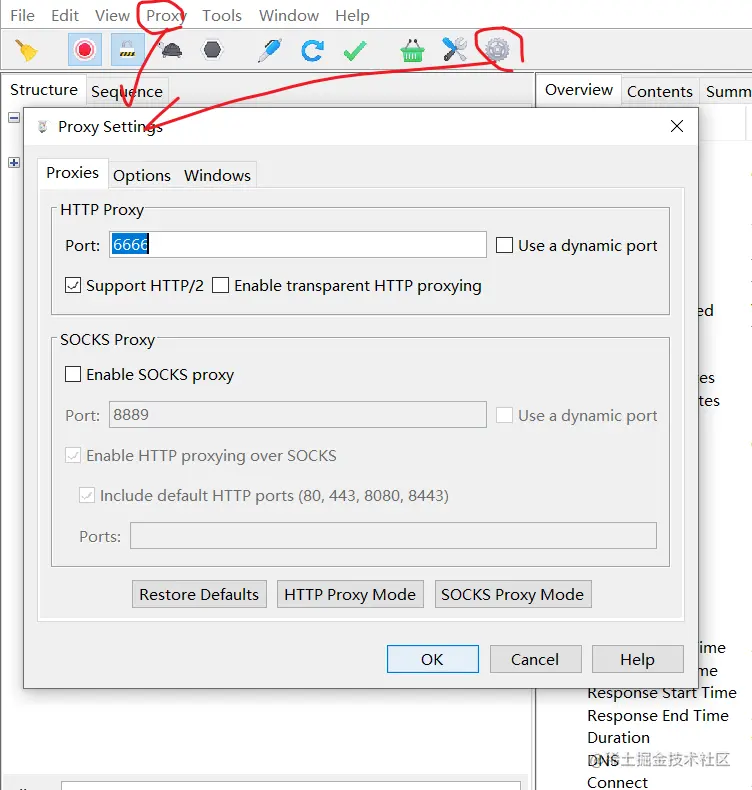Enable transparent HTTP proxying checkbox
The width and height of the screenshot is (752, 790).
pyautogui.click(x=220, y=285)
